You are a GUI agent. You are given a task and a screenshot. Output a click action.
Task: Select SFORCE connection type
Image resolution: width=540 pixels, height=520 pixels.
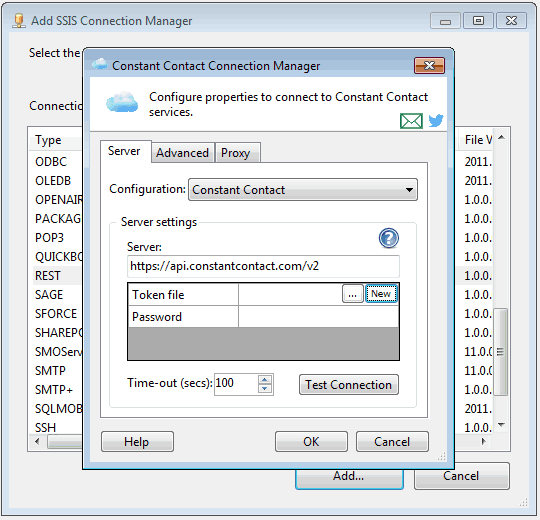pyautogui.click(x=56, y=314)
